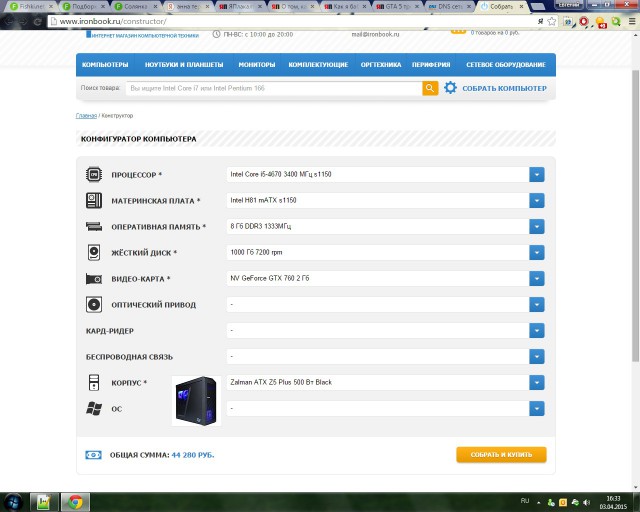This screenshot has width=640, height=512.
Task: Click the browser address bar
Action: click(x=294, y=21)
